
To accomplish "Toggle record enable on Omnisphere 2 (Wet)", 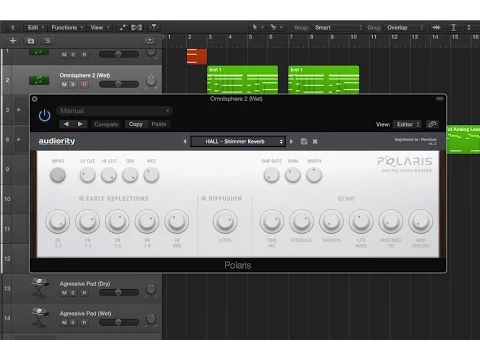I will (x=84, y=85).
